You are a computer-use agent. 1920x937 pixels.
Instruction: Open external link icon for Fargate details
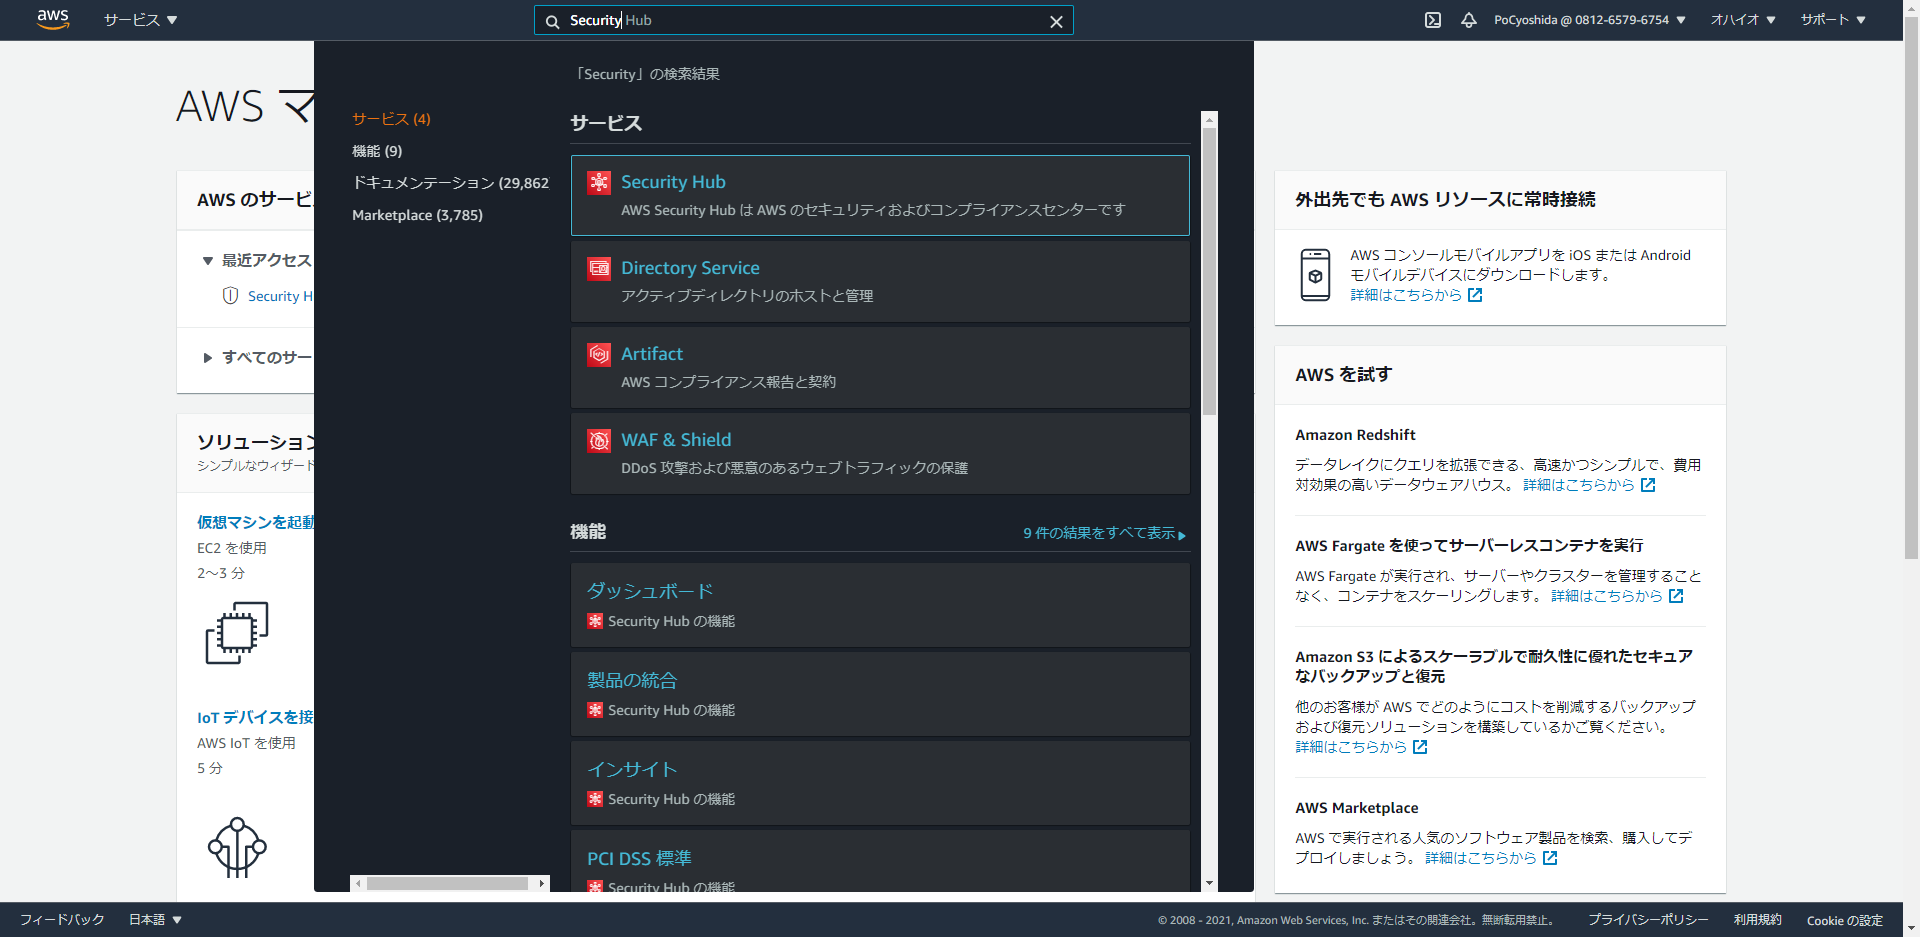(x=1676, y=596)
